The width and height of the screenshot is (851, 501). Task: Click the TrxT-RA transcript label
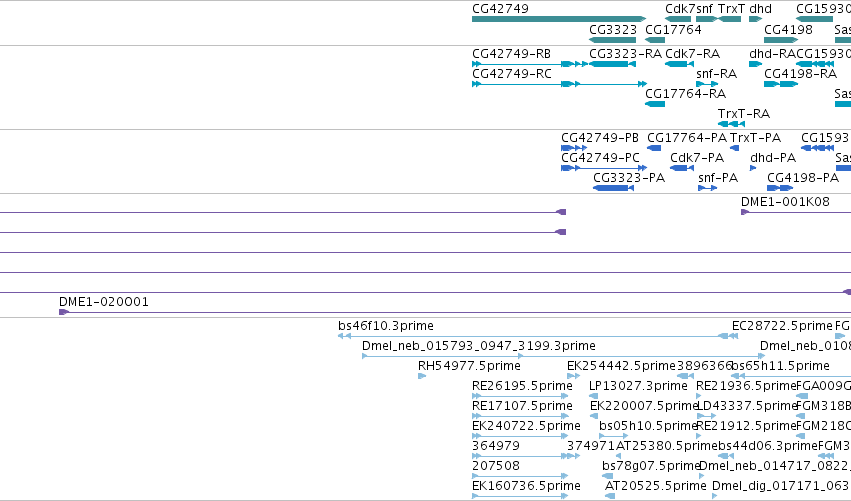point(744,114)
